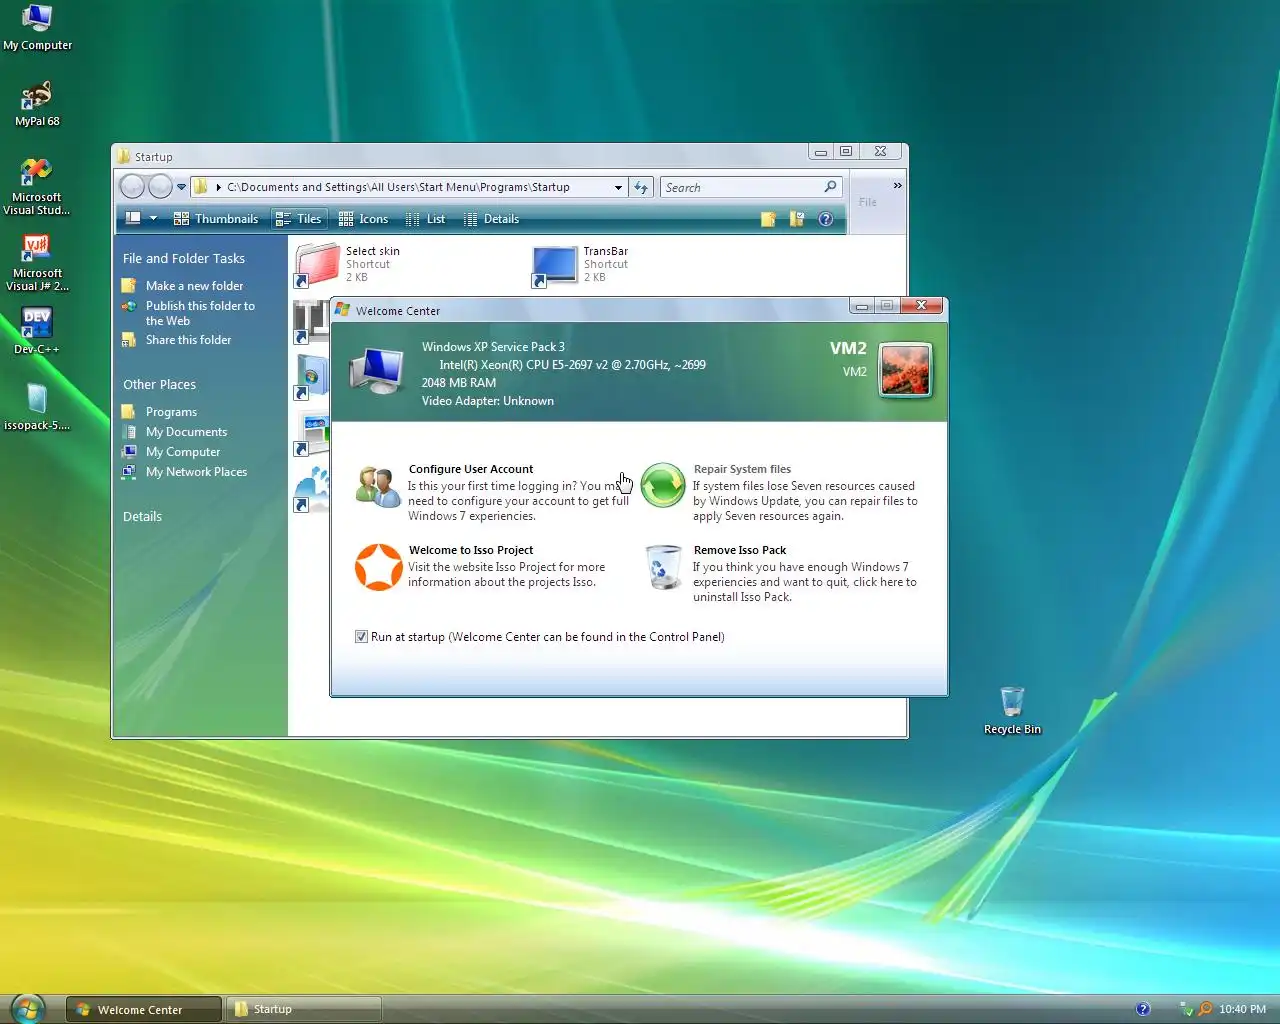Click 'Make a new folder' task
Screen dimensions: 1280x1024
194,286
